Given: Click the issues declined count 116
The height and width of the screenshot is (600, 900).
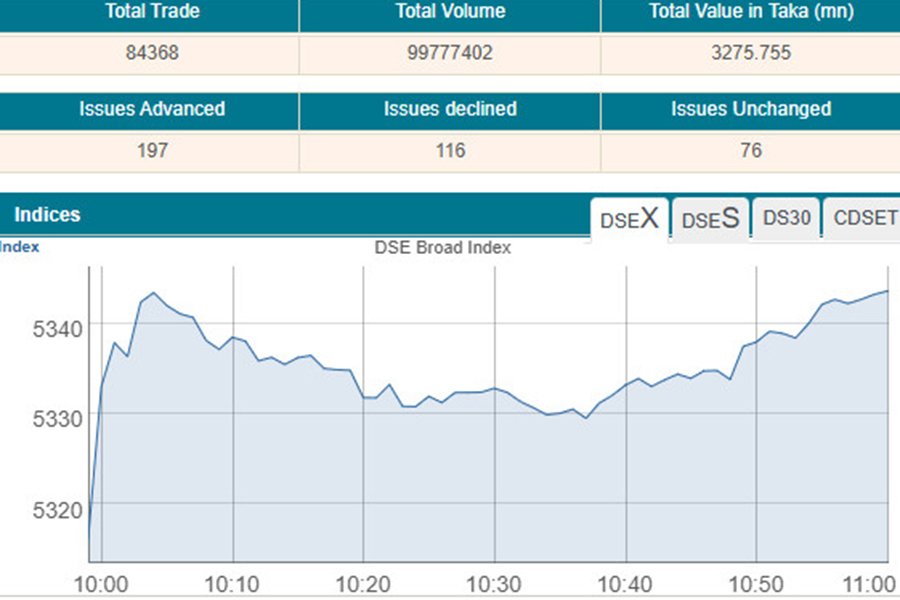Looking at the screenshot, I should click(450, 151).
